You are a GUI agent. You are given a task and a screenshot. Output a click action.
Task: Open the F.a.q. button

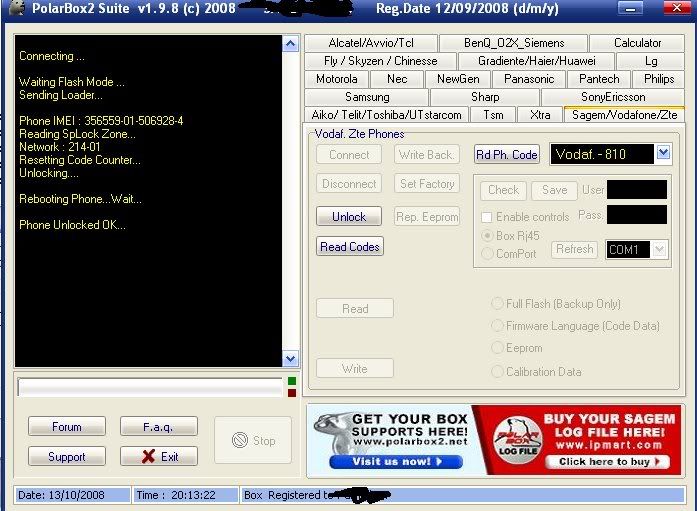(x=158, y=427)
